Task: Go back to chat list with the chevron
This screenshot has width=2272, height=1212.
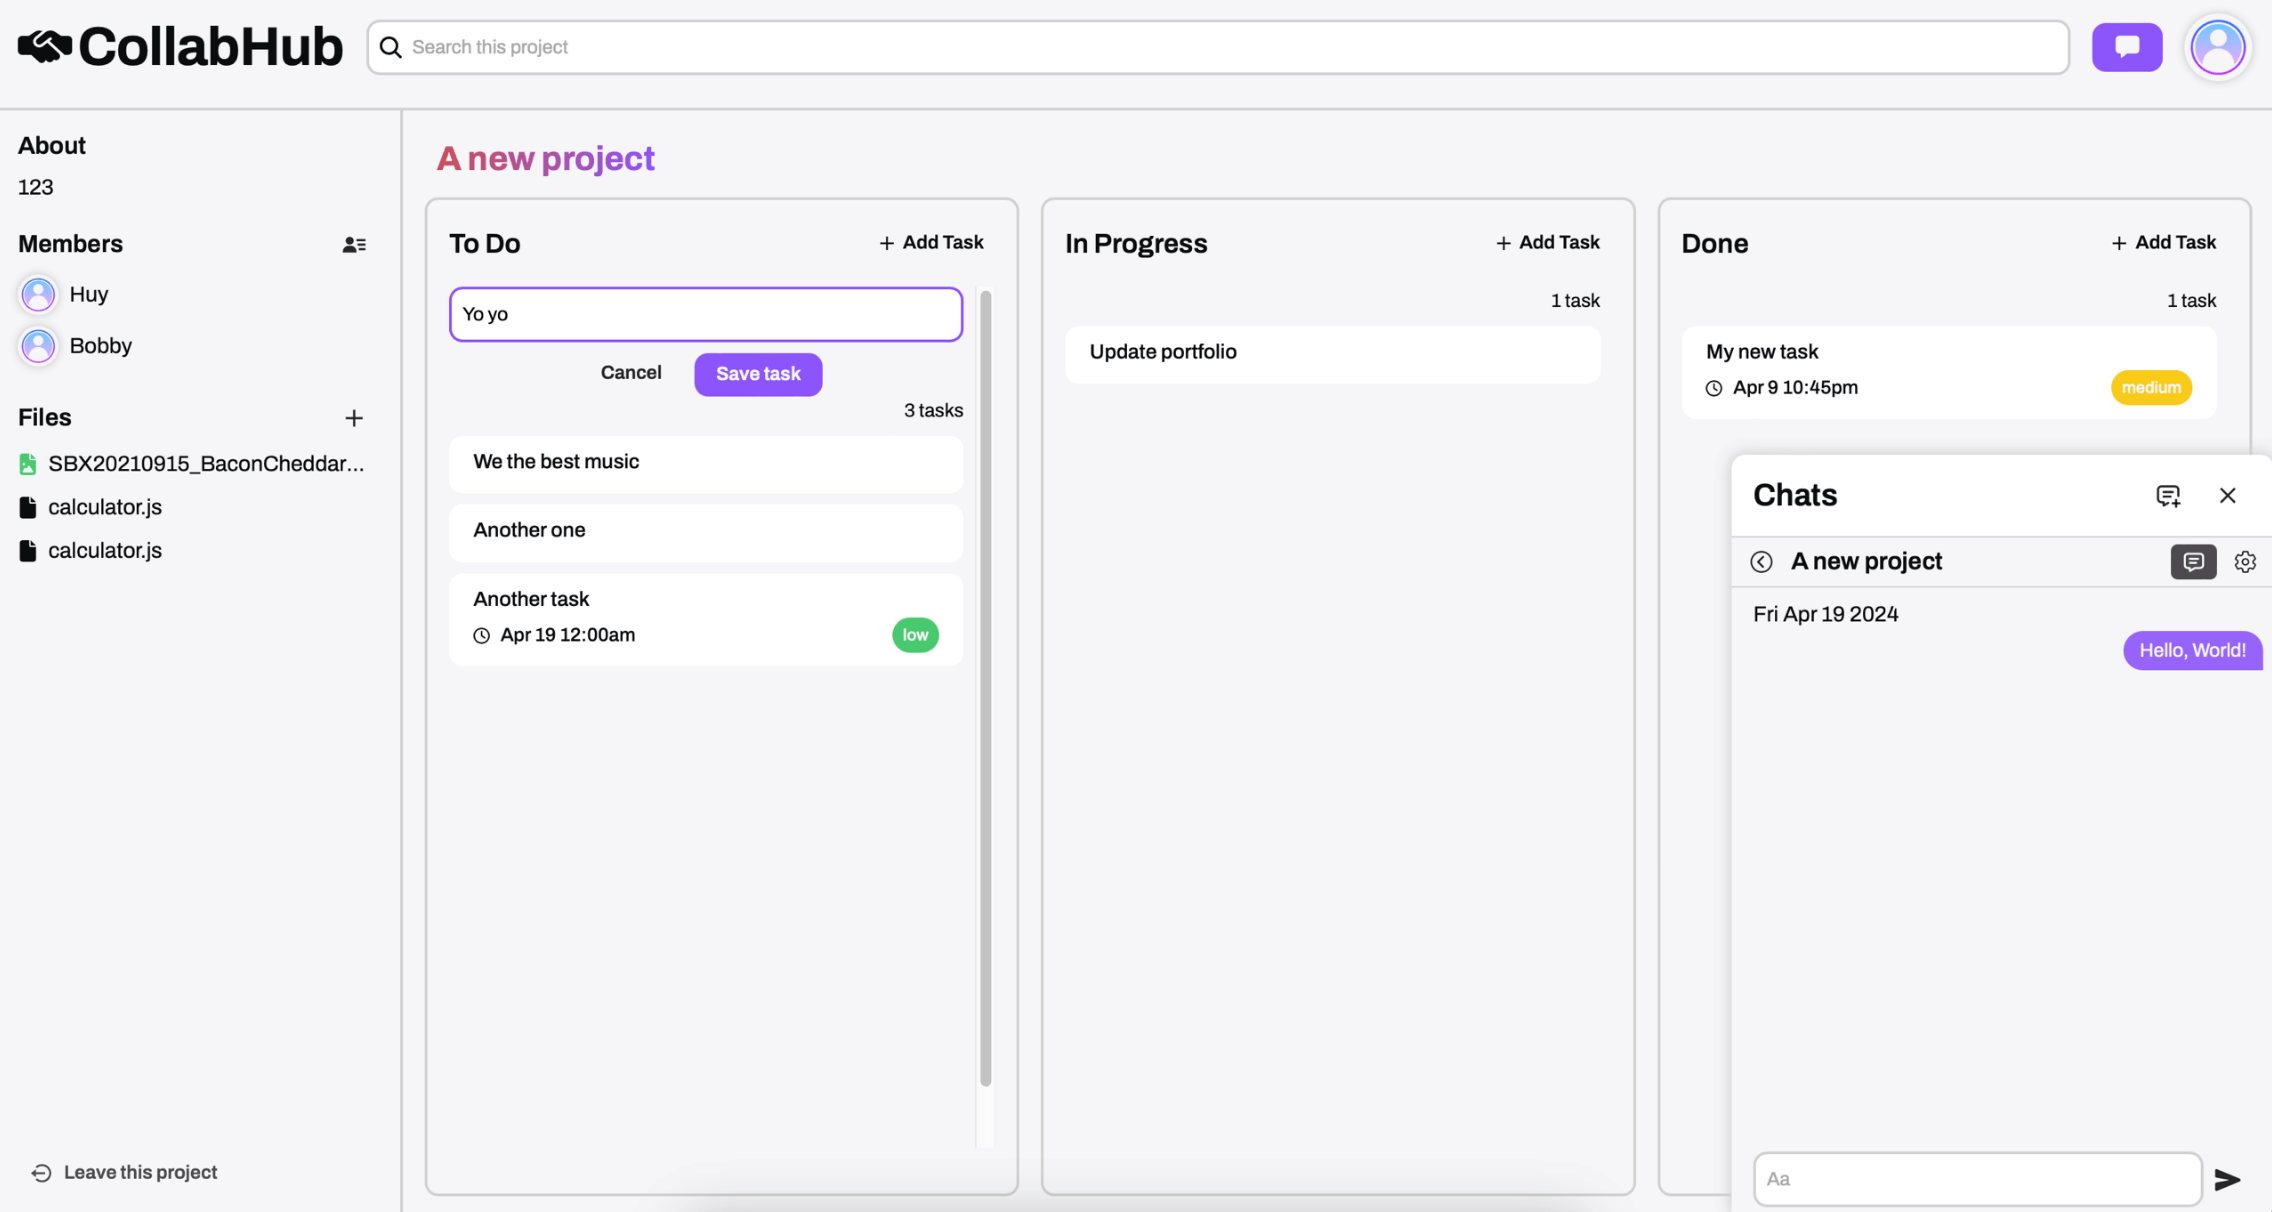Action: tap(1761, 561)
